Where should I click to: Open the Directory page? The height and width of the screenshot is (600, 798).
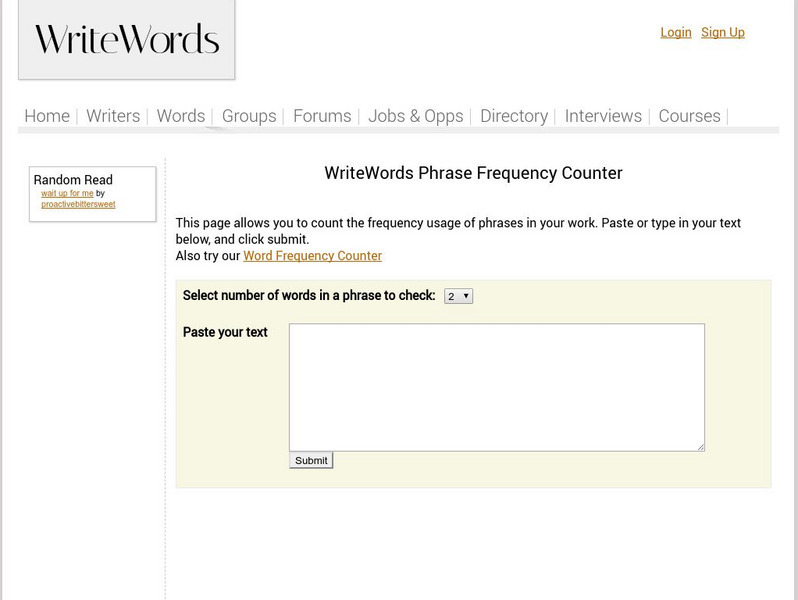click(x=514, y=116)
